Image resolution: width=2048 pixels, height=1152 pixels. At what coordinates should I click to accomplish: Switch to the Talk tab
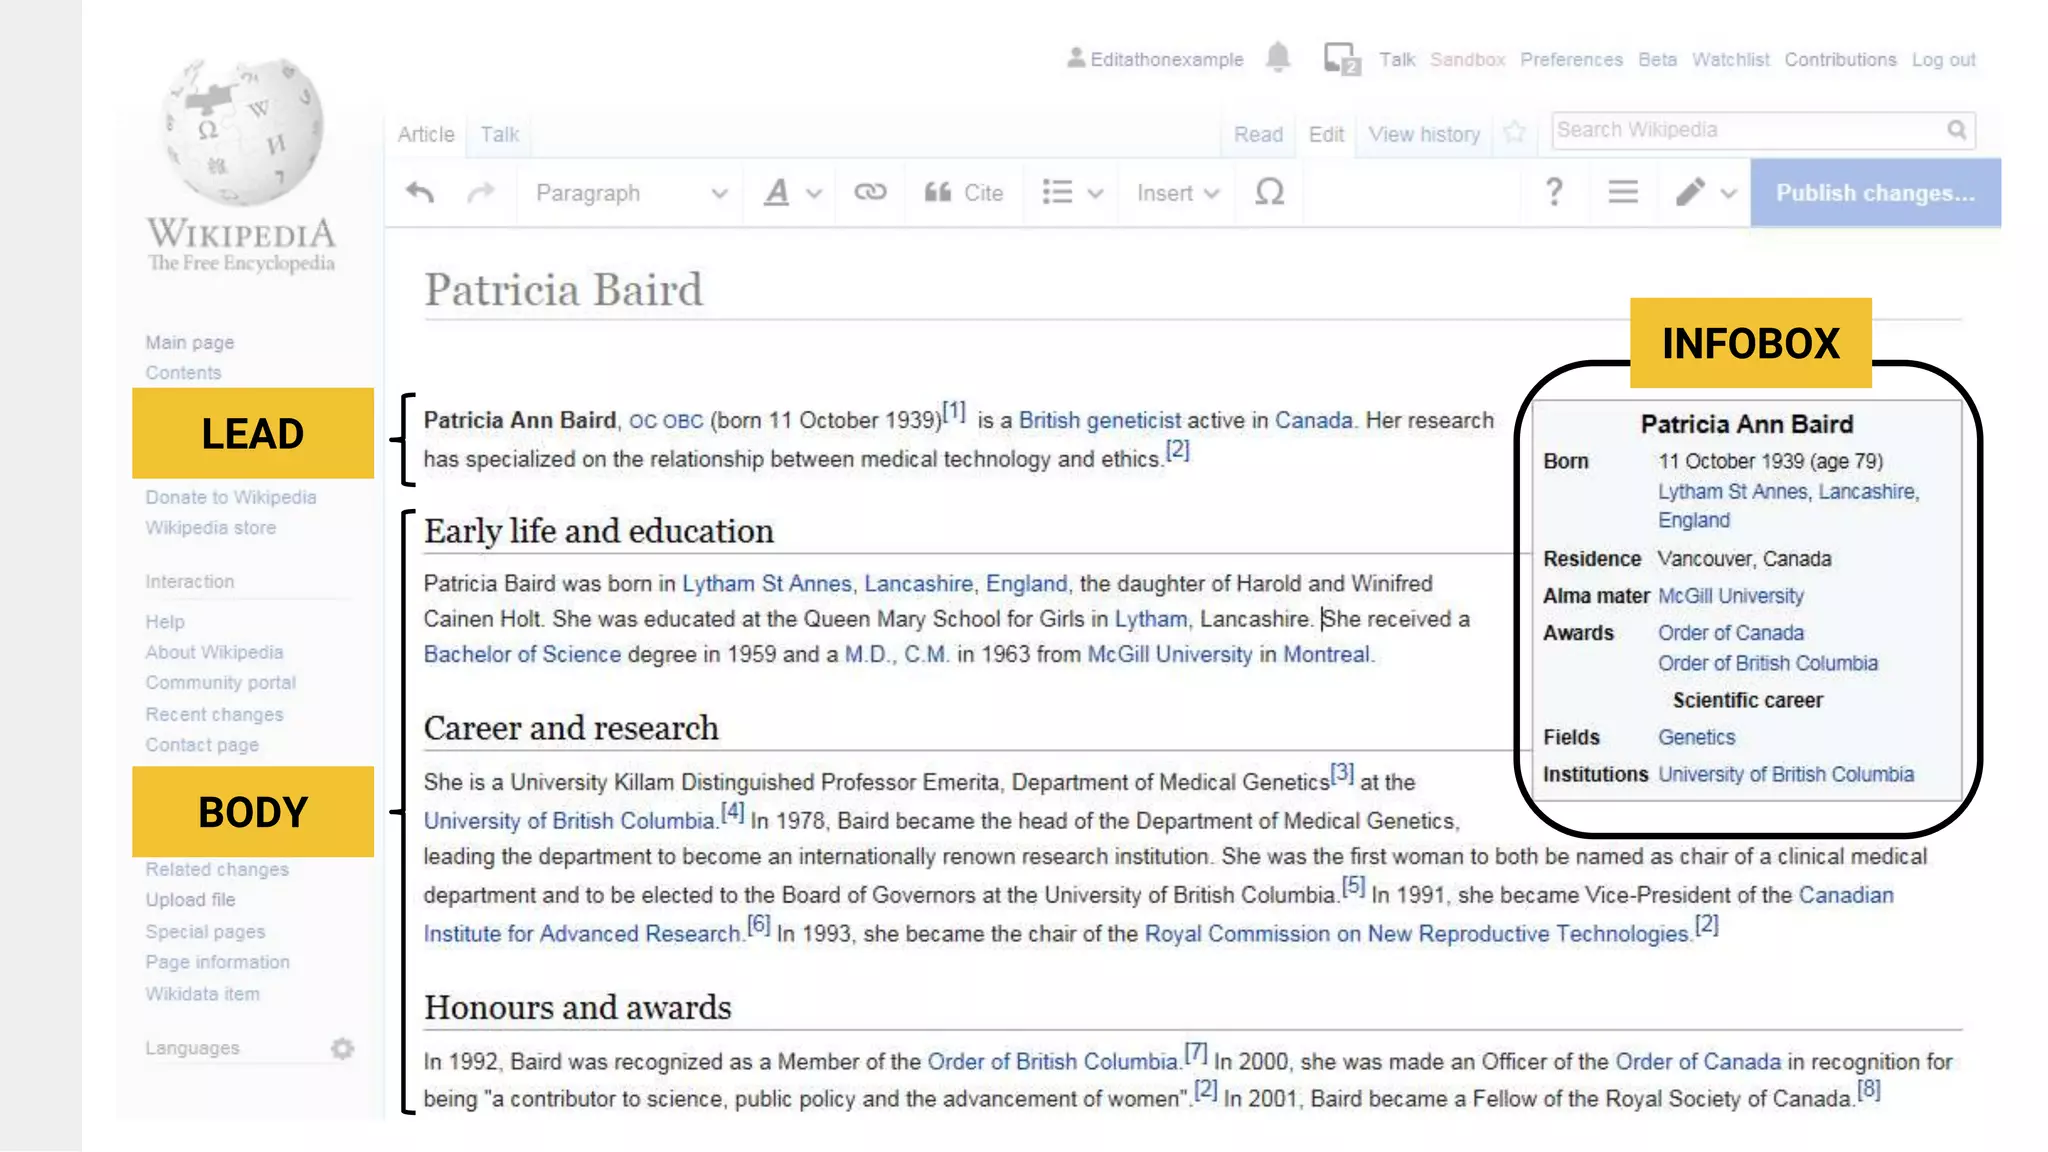pos(499,134)
